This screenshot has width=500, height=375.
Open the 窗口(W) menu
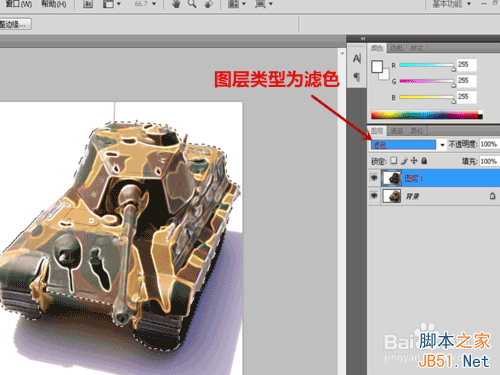tap(18, 4)
